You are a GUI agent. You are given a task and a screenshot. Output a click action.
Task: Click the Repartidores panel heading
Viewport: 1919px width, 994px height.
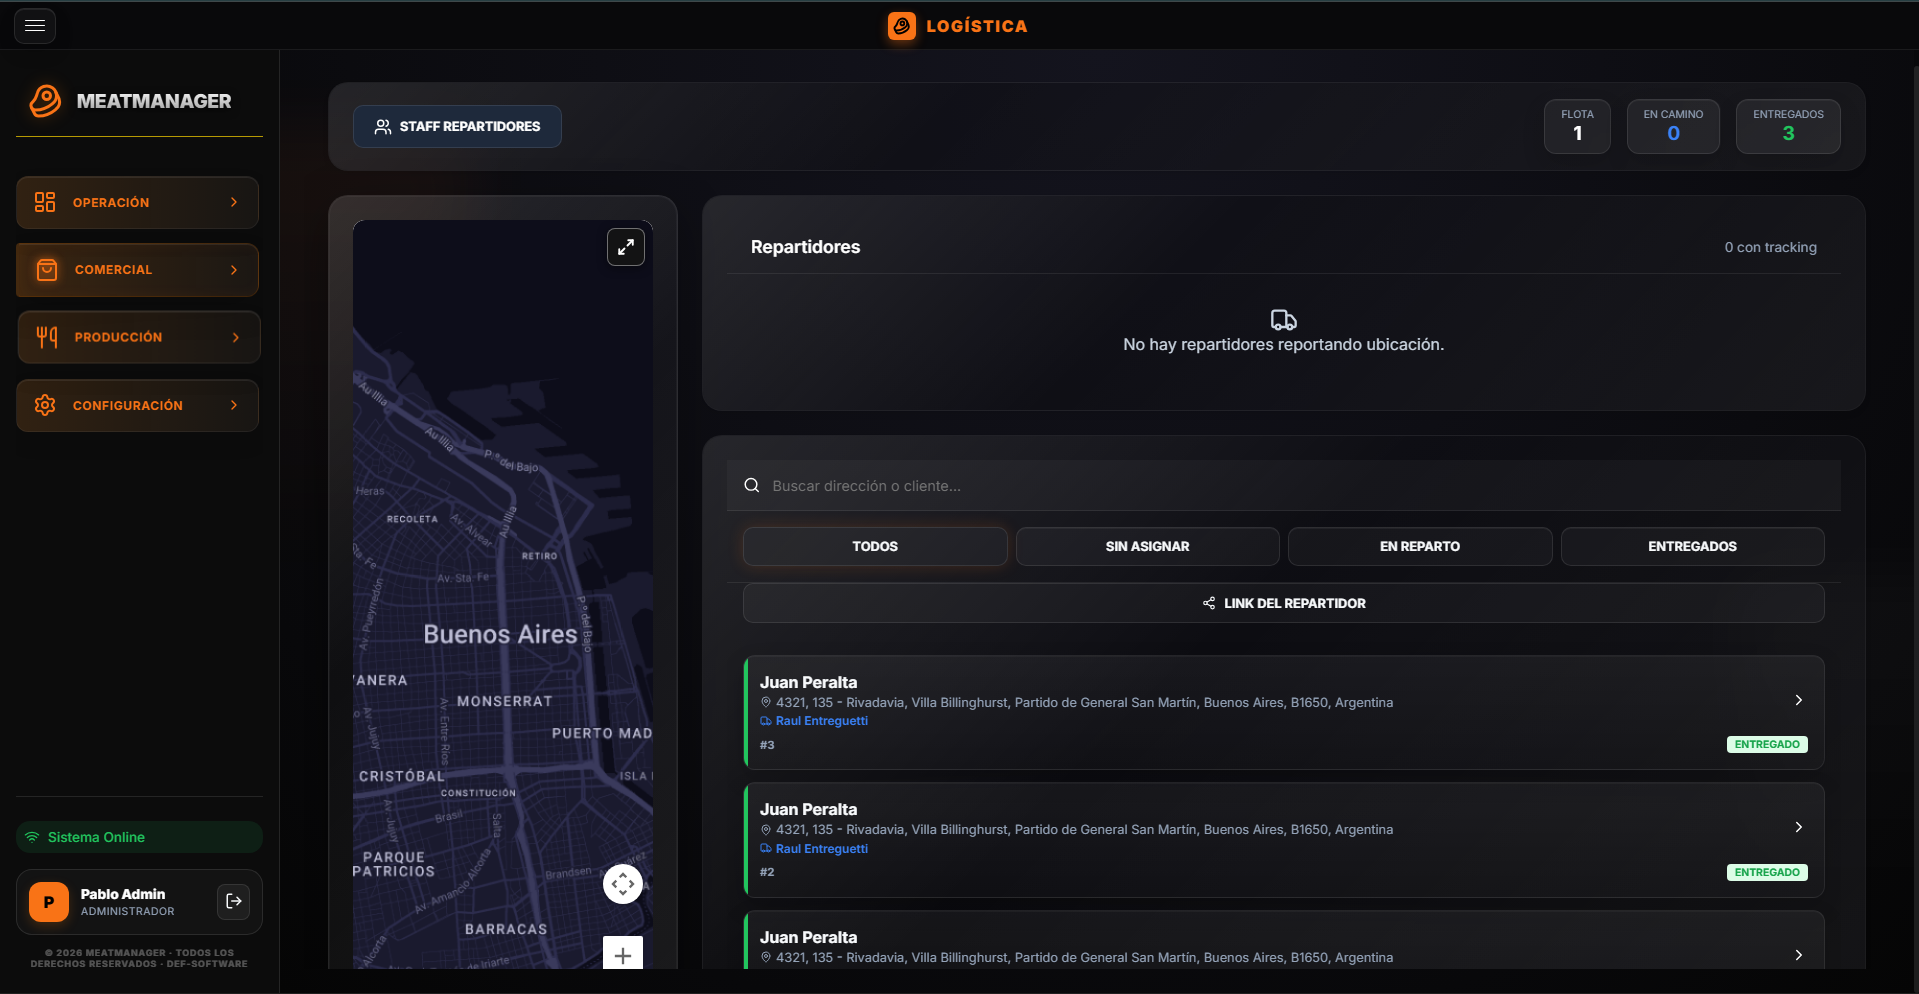tap(805, 247)
